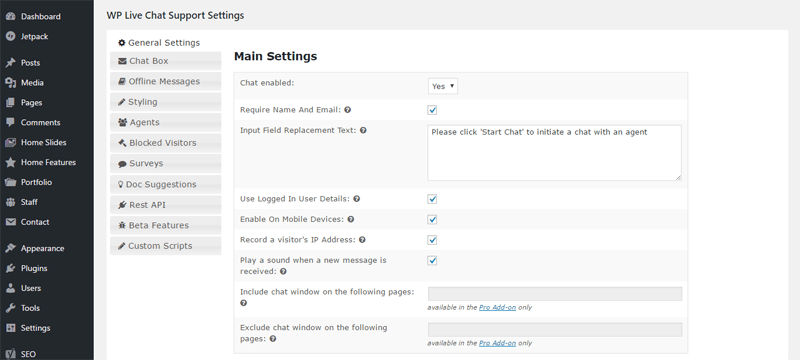
Task: Toggle the play sound on new message checkbox
Action: [432, 261]
